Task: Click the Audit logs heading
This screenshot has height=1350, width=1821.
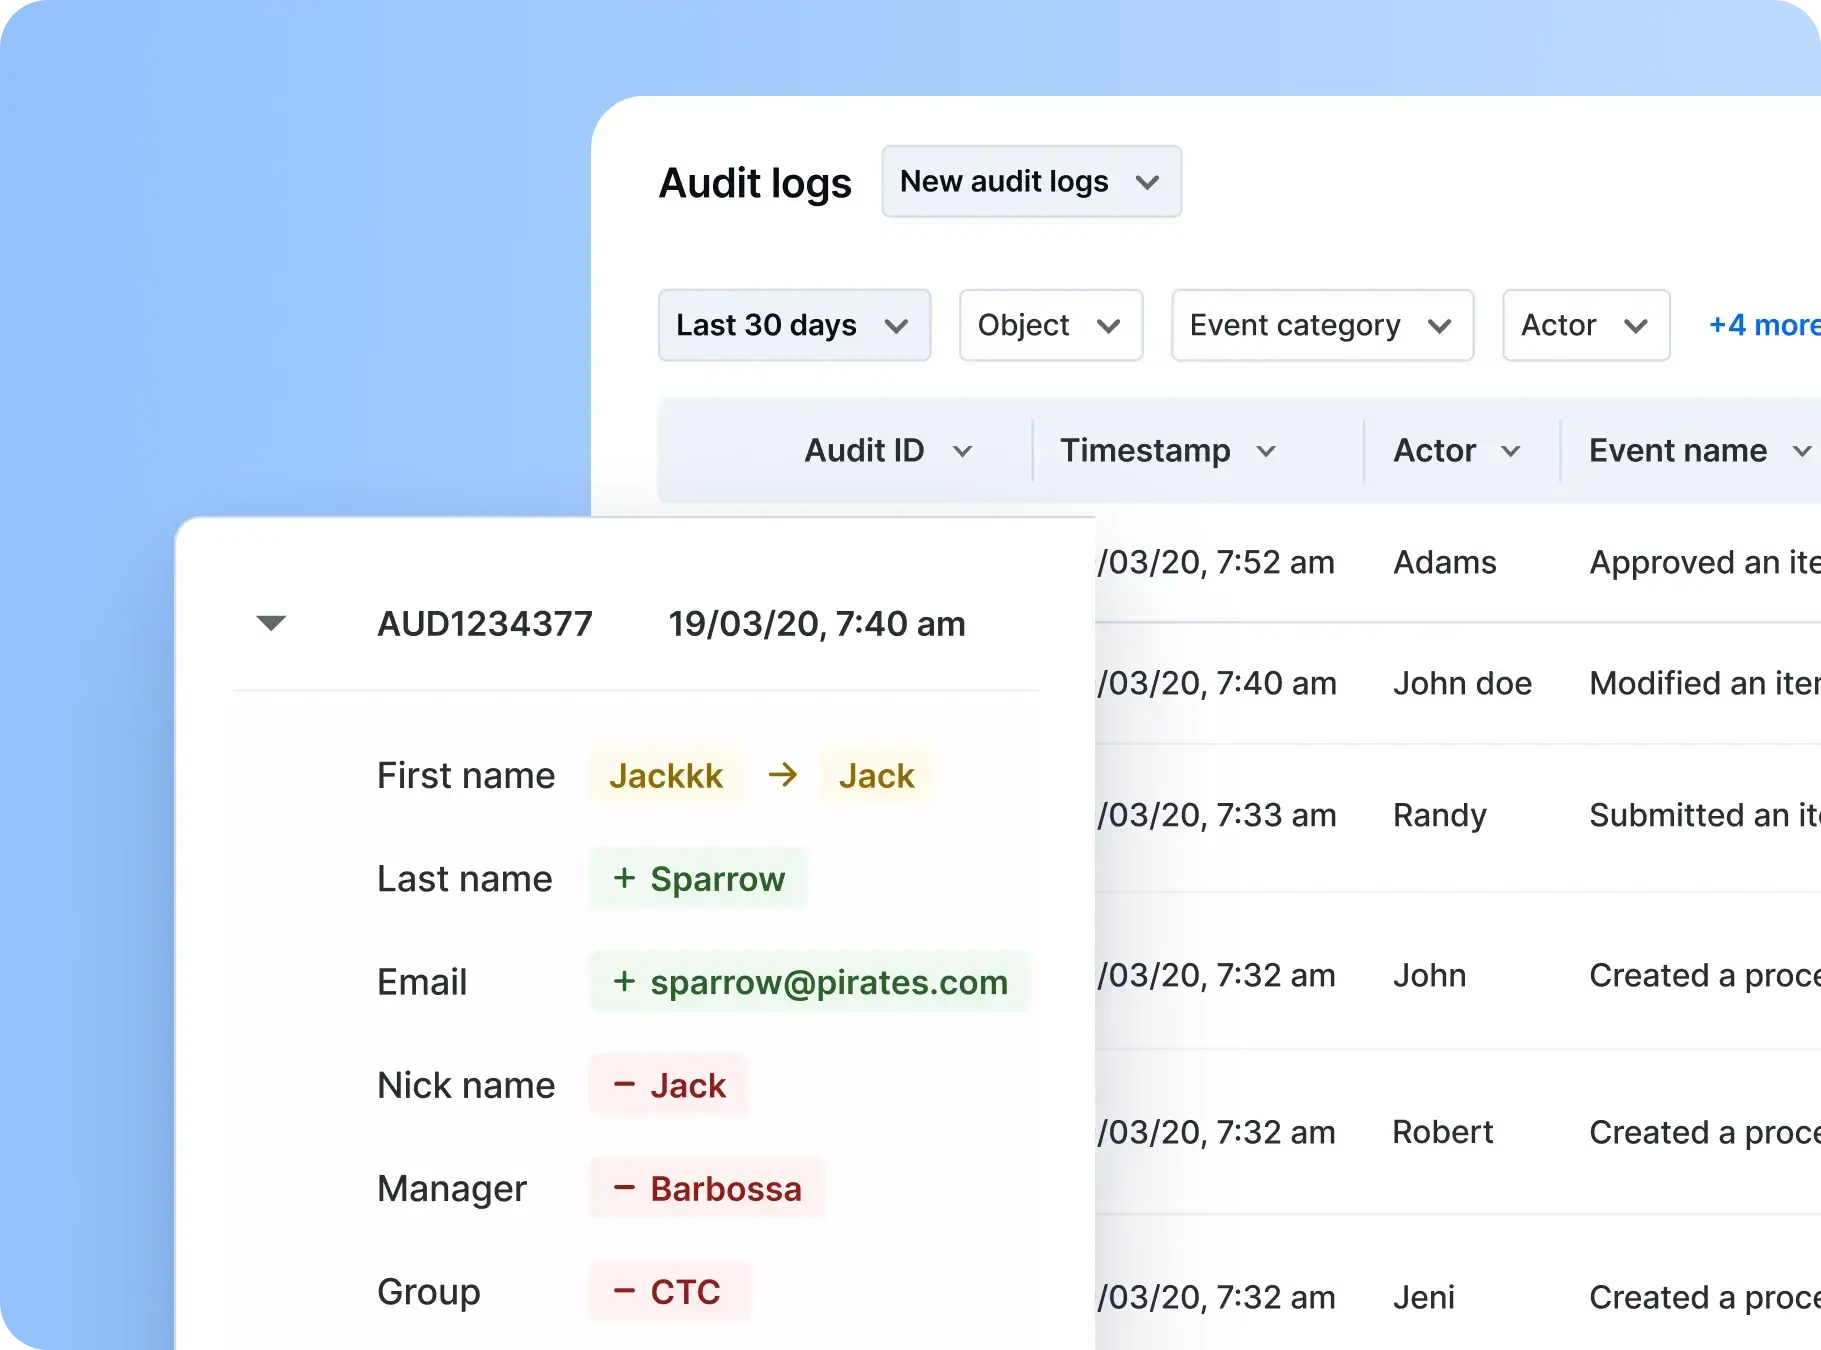Action: tap(755, 182)
